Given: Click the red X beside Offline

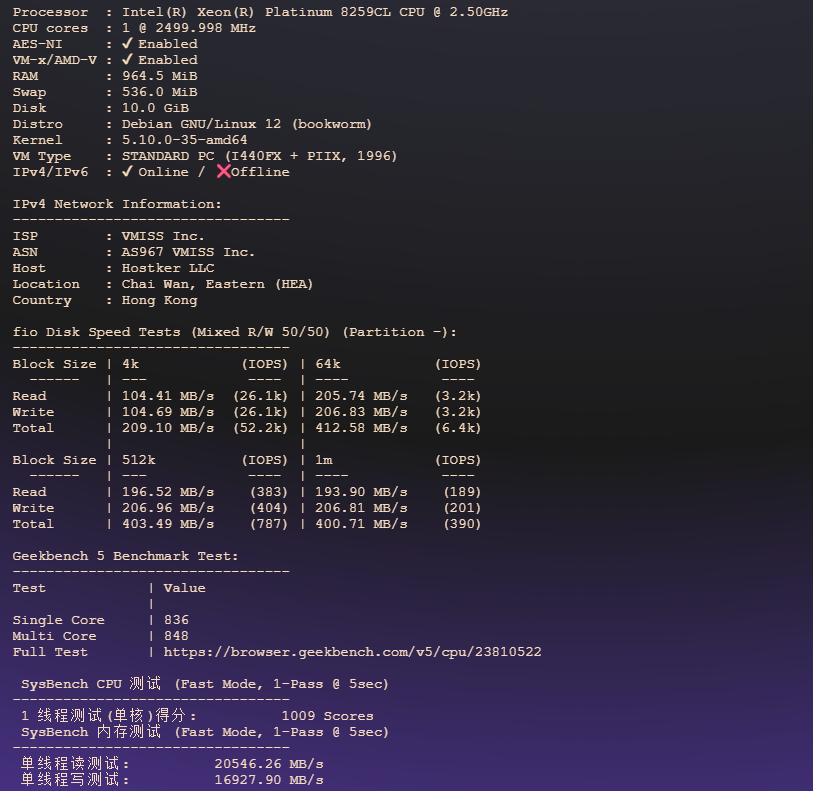Looking at the screenshot, I should (x=223, y=172).
